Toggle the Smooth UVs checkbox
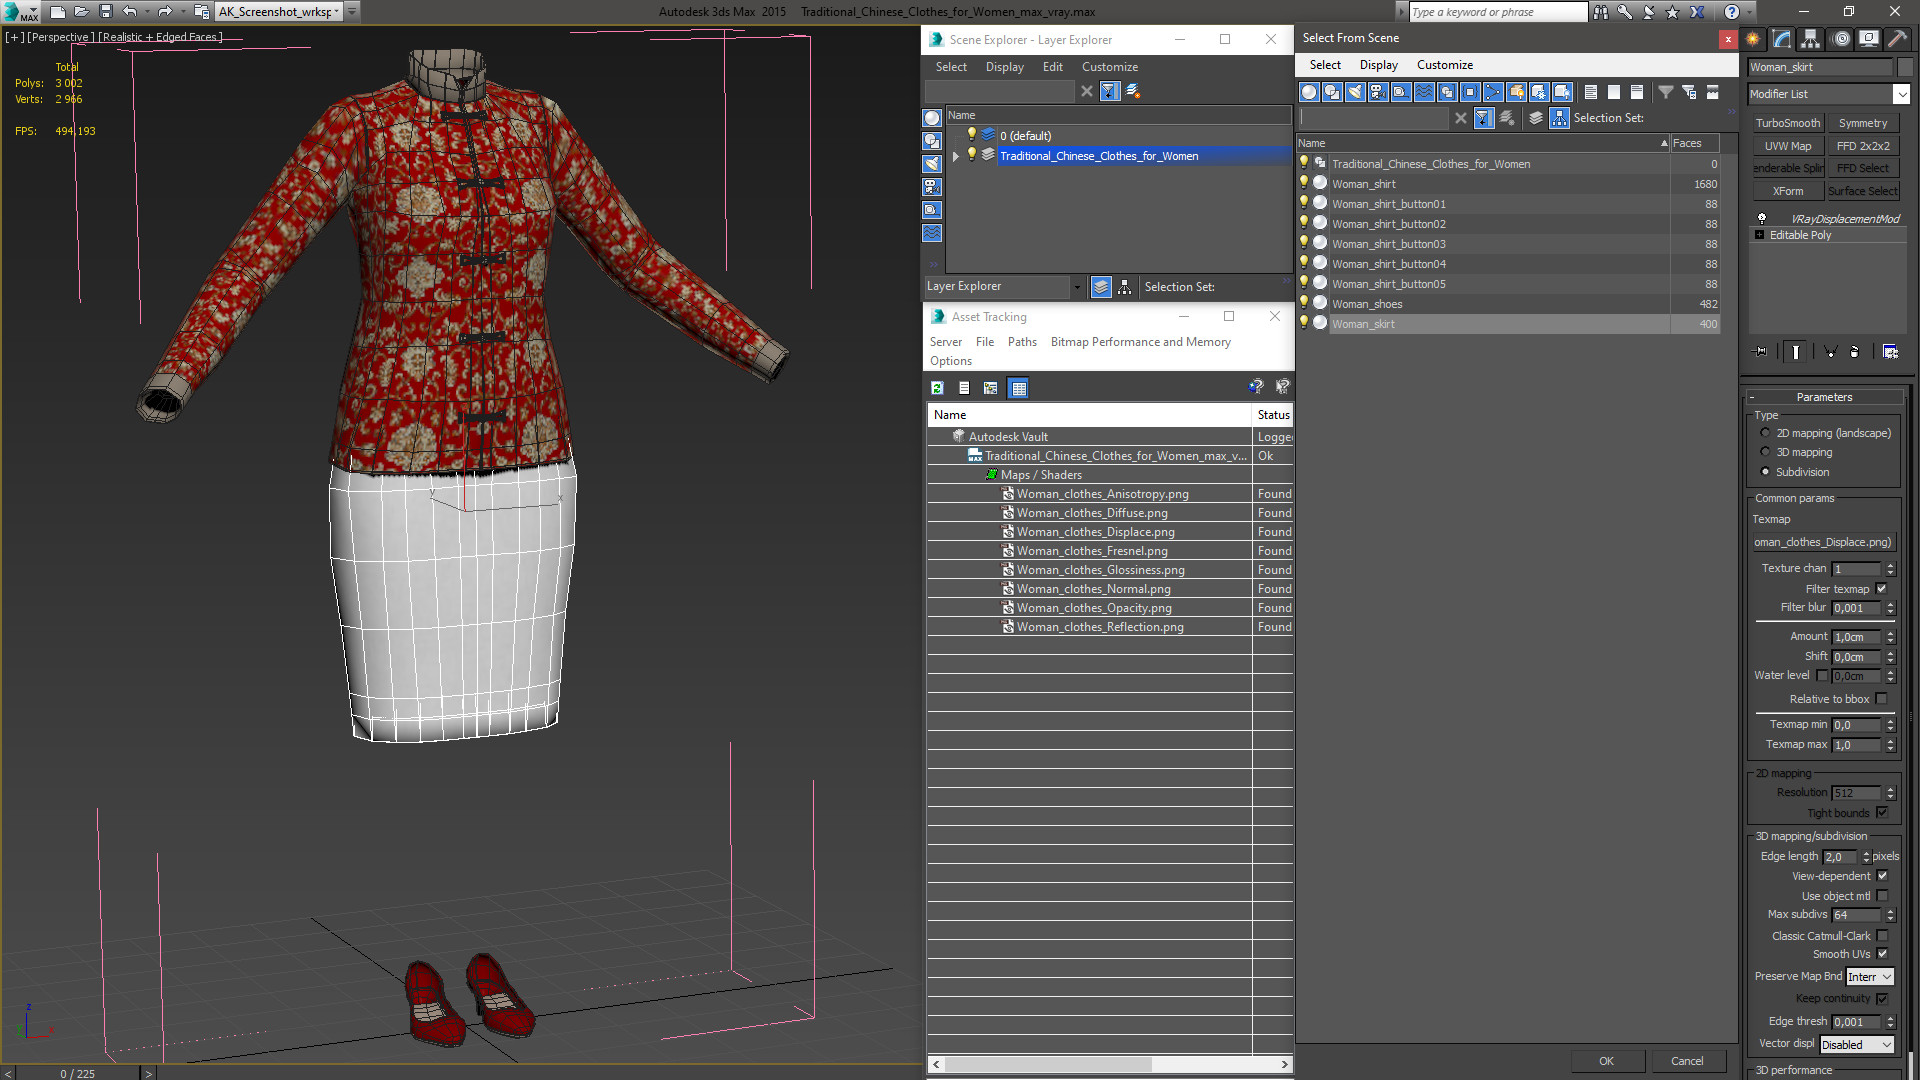 1882,954
